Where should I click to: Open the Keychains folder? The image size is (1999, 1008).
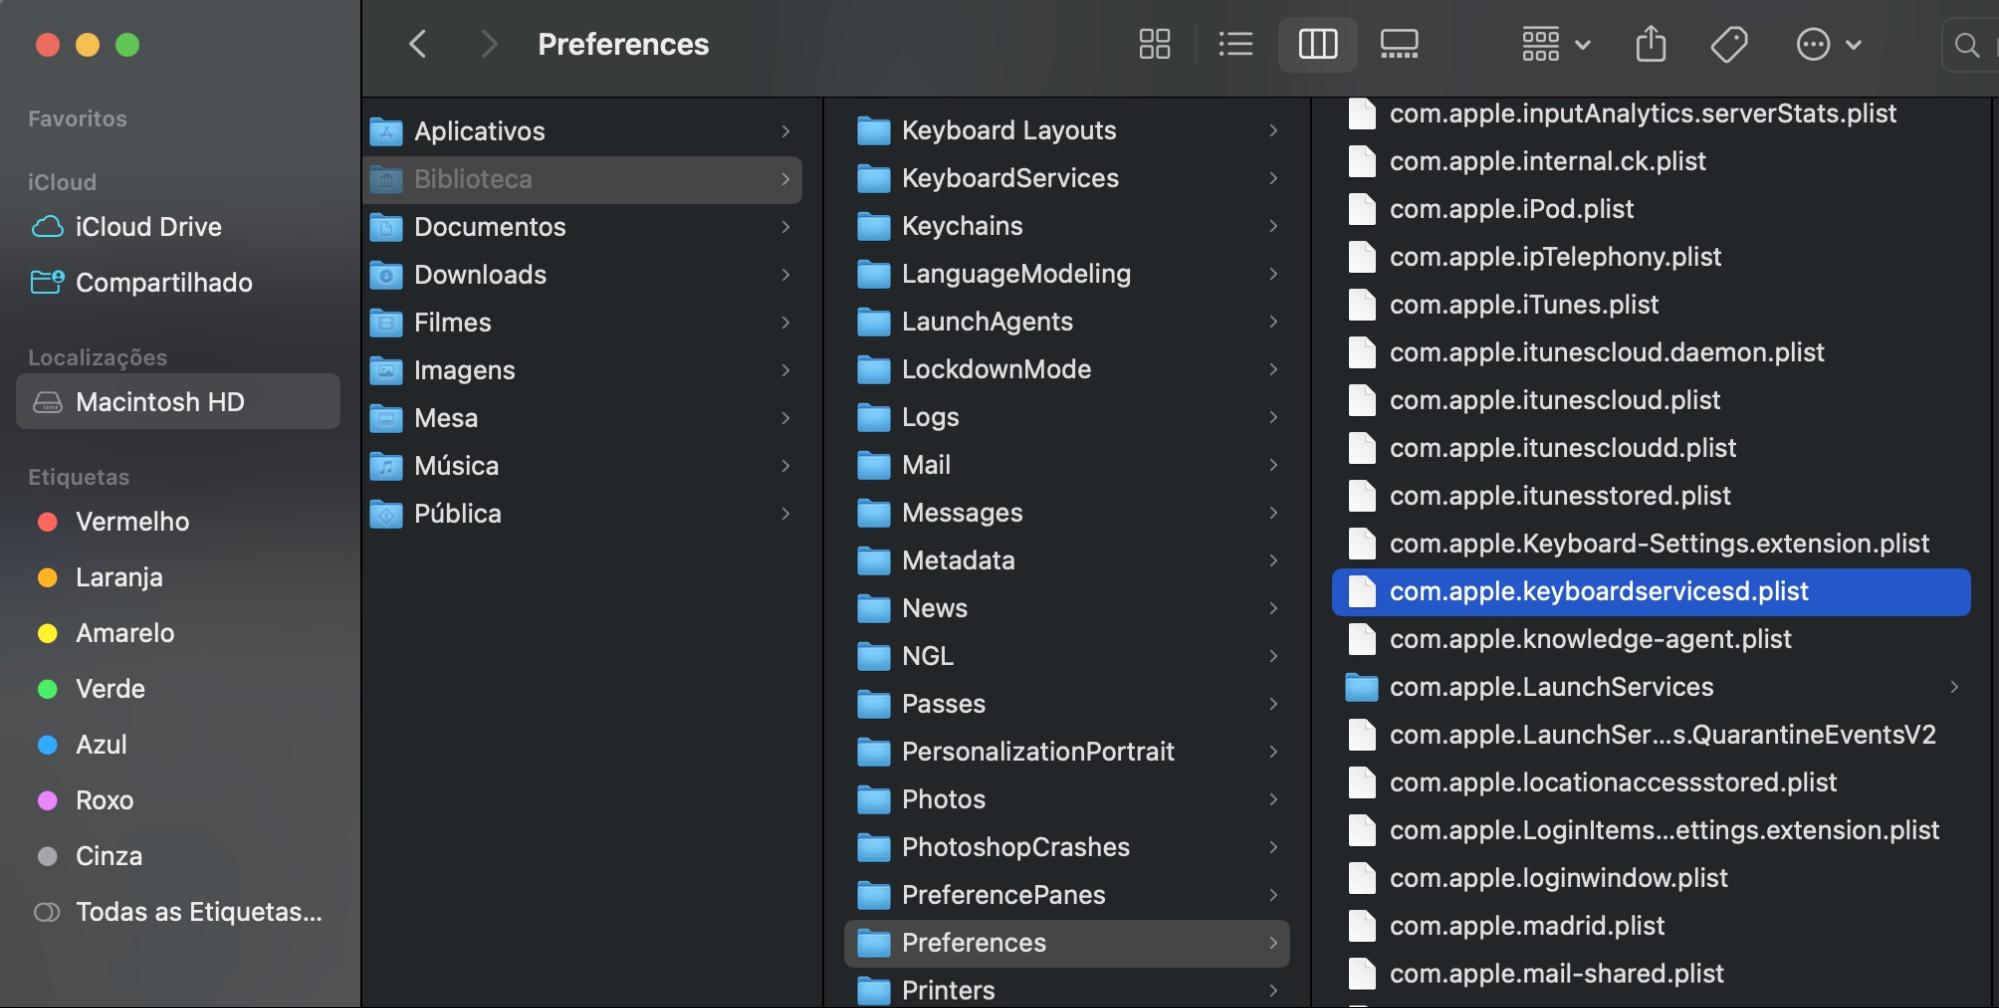click(1067, 226)
